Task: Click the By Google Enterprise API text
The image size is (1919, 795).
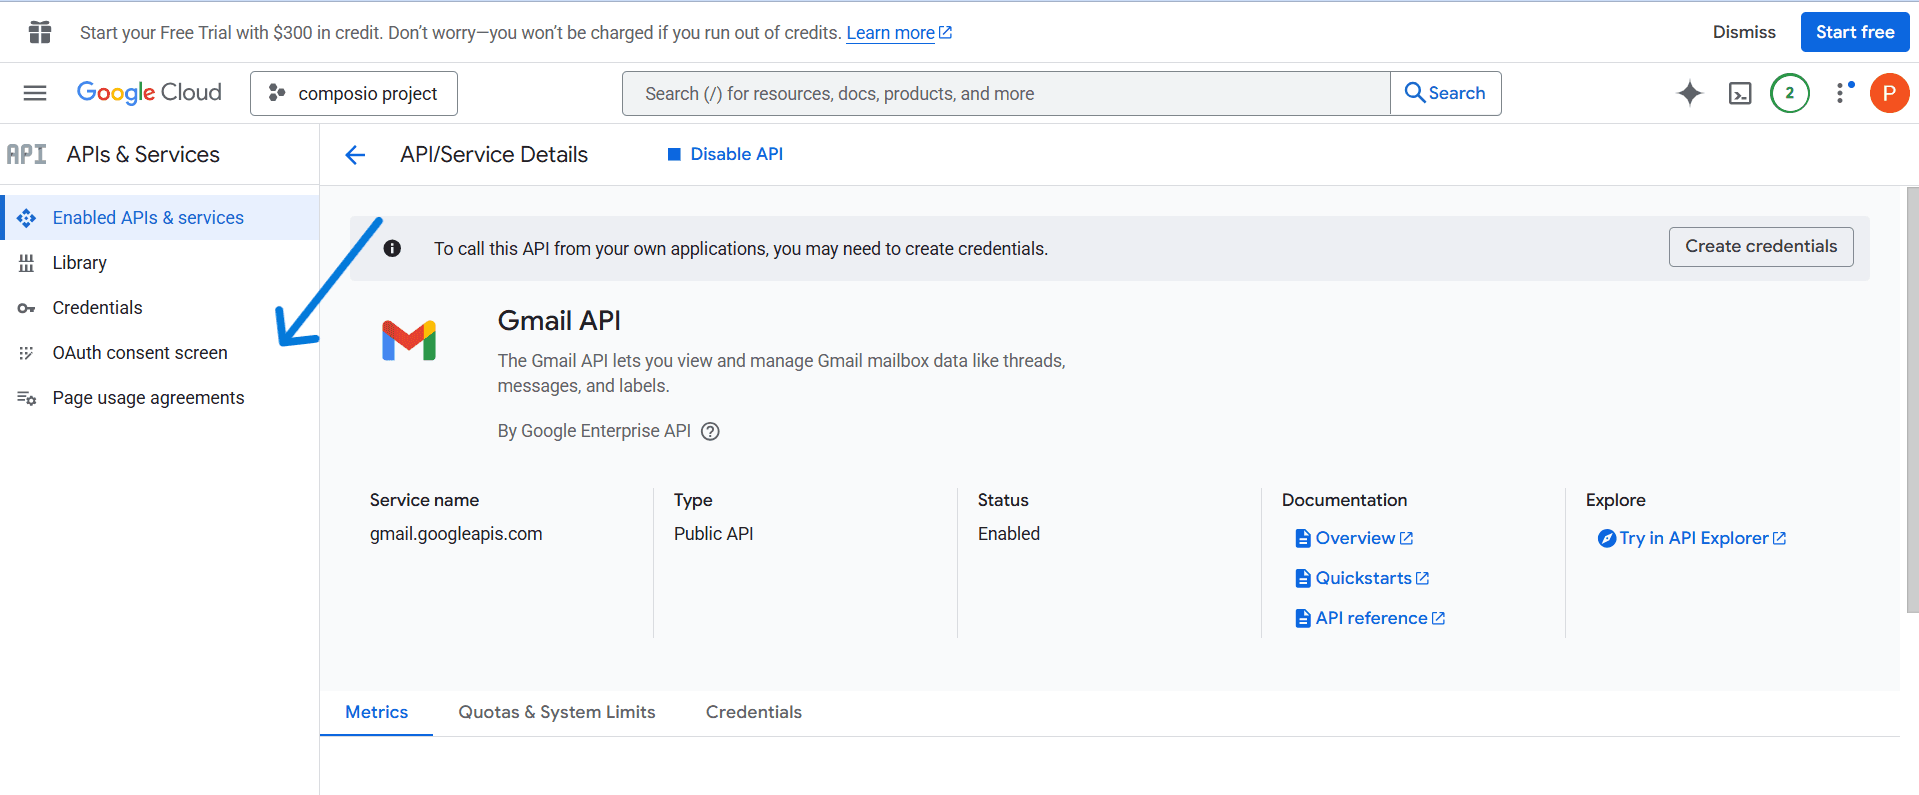Action: pyautogui.click(x=594, y=431)
